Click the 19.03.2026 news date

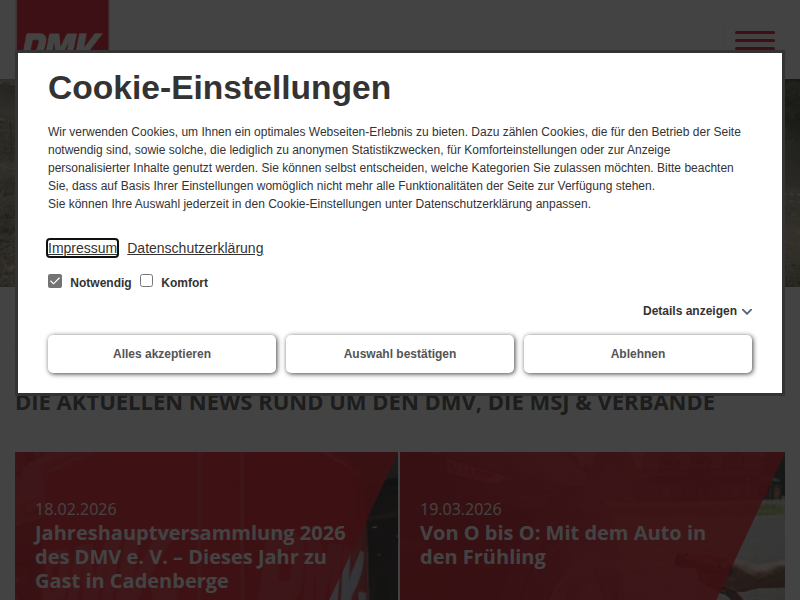point(460,509)
